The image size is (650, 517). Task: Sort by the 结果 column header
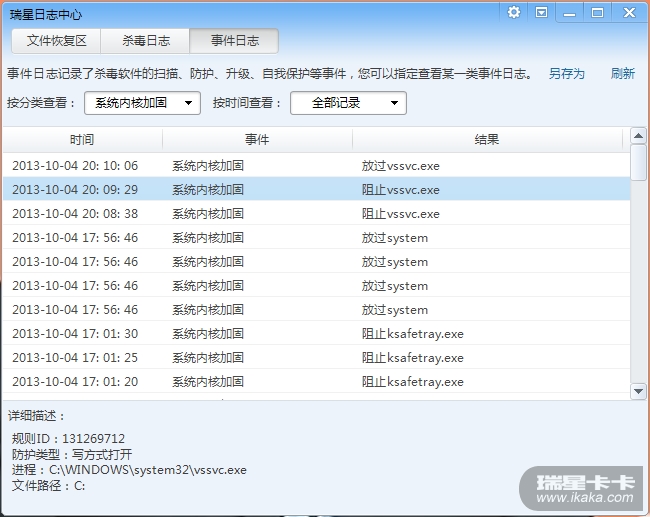(487, 140)
